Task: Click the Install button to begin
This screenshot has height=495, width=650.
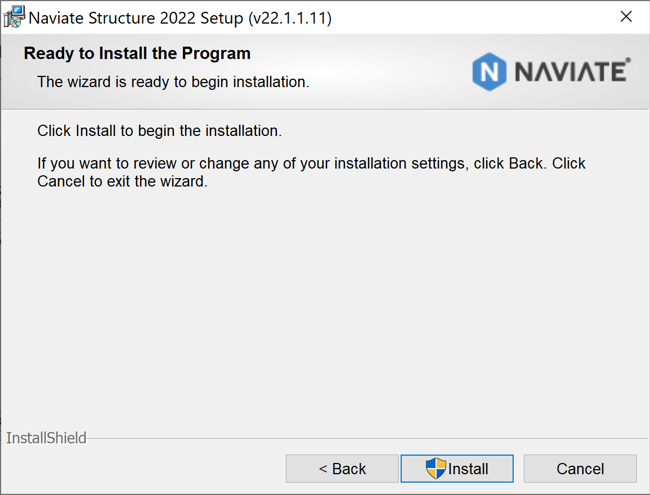Action: [457, 468]
